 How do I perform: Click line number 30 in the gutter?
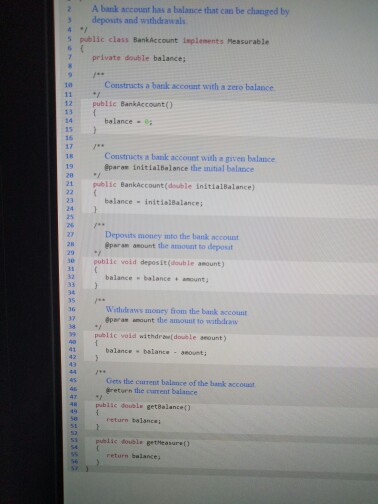tap(71, 261)
